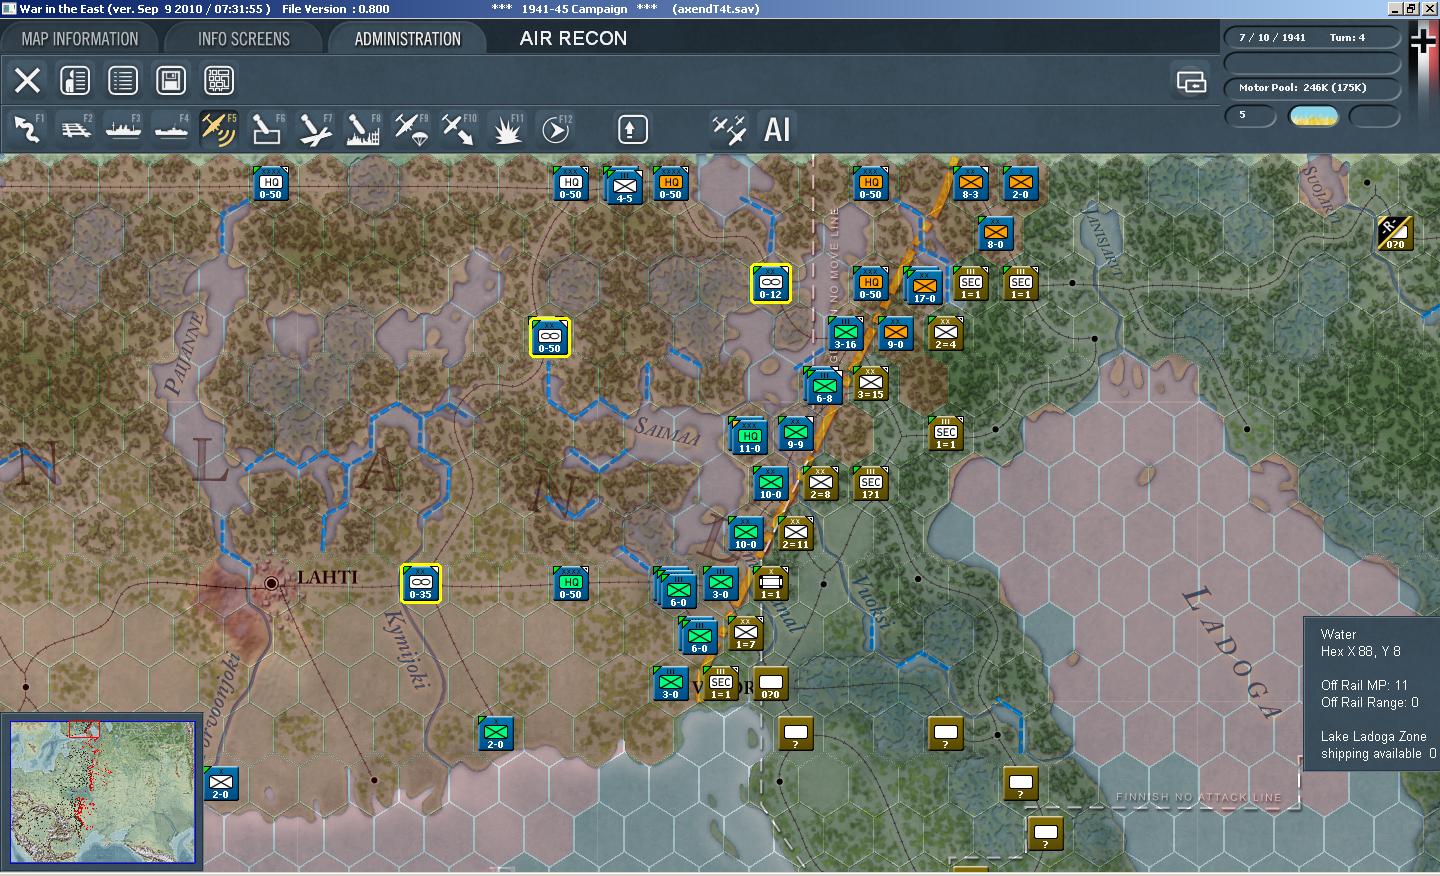Screen dimensions: 1440x876
Task: Select the ADMINISTRATION tab
Action: click(x=408, y=39)
